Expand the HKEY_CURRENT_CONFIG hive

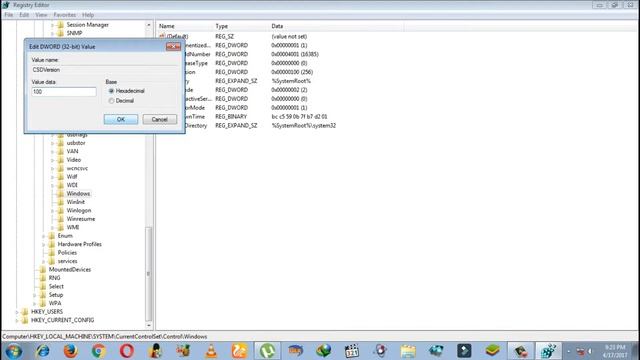click(x=17, y=320)
